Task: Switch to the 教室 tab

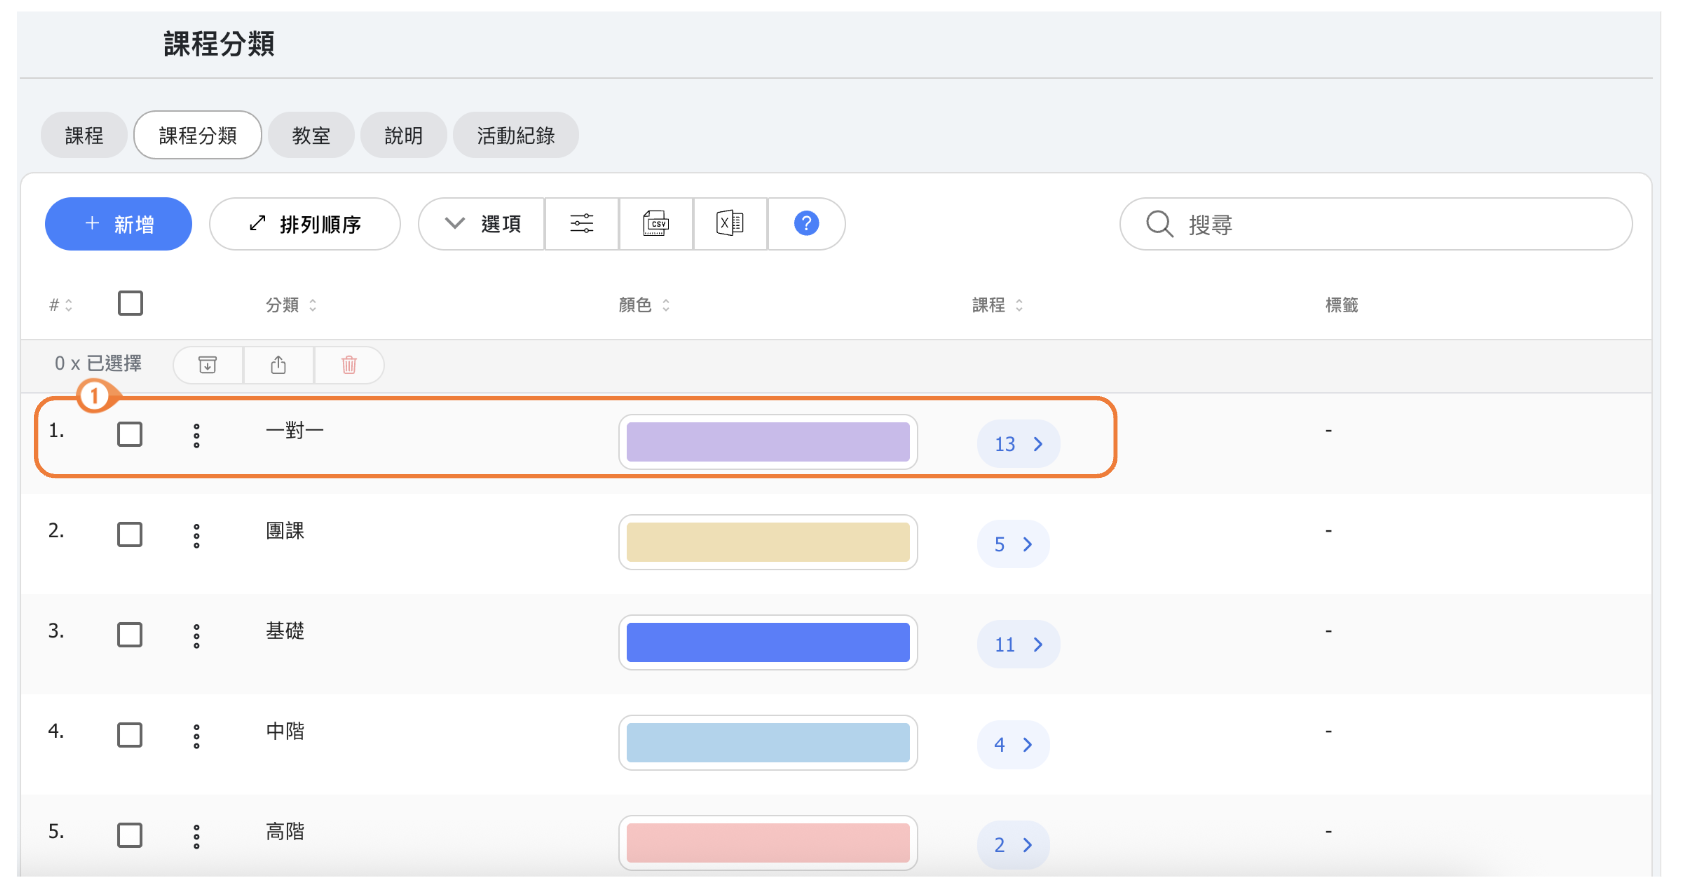Action: point(311,135)
